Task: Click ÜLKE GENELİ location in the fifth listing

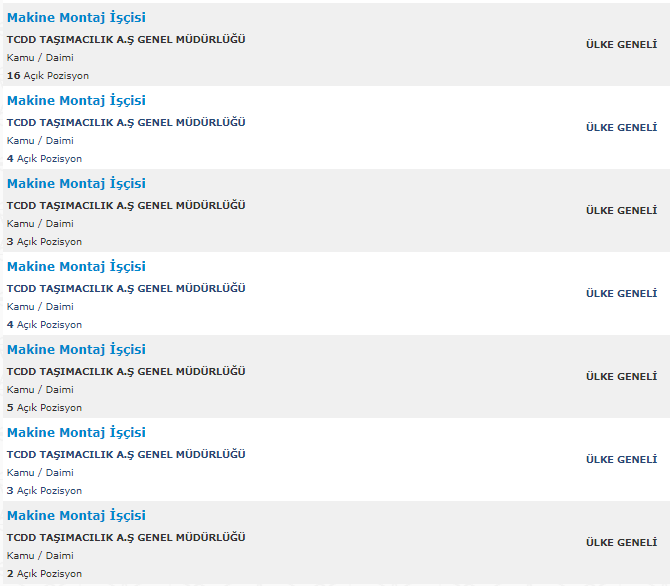Action: pyautogui.click(x=621, y=376)
